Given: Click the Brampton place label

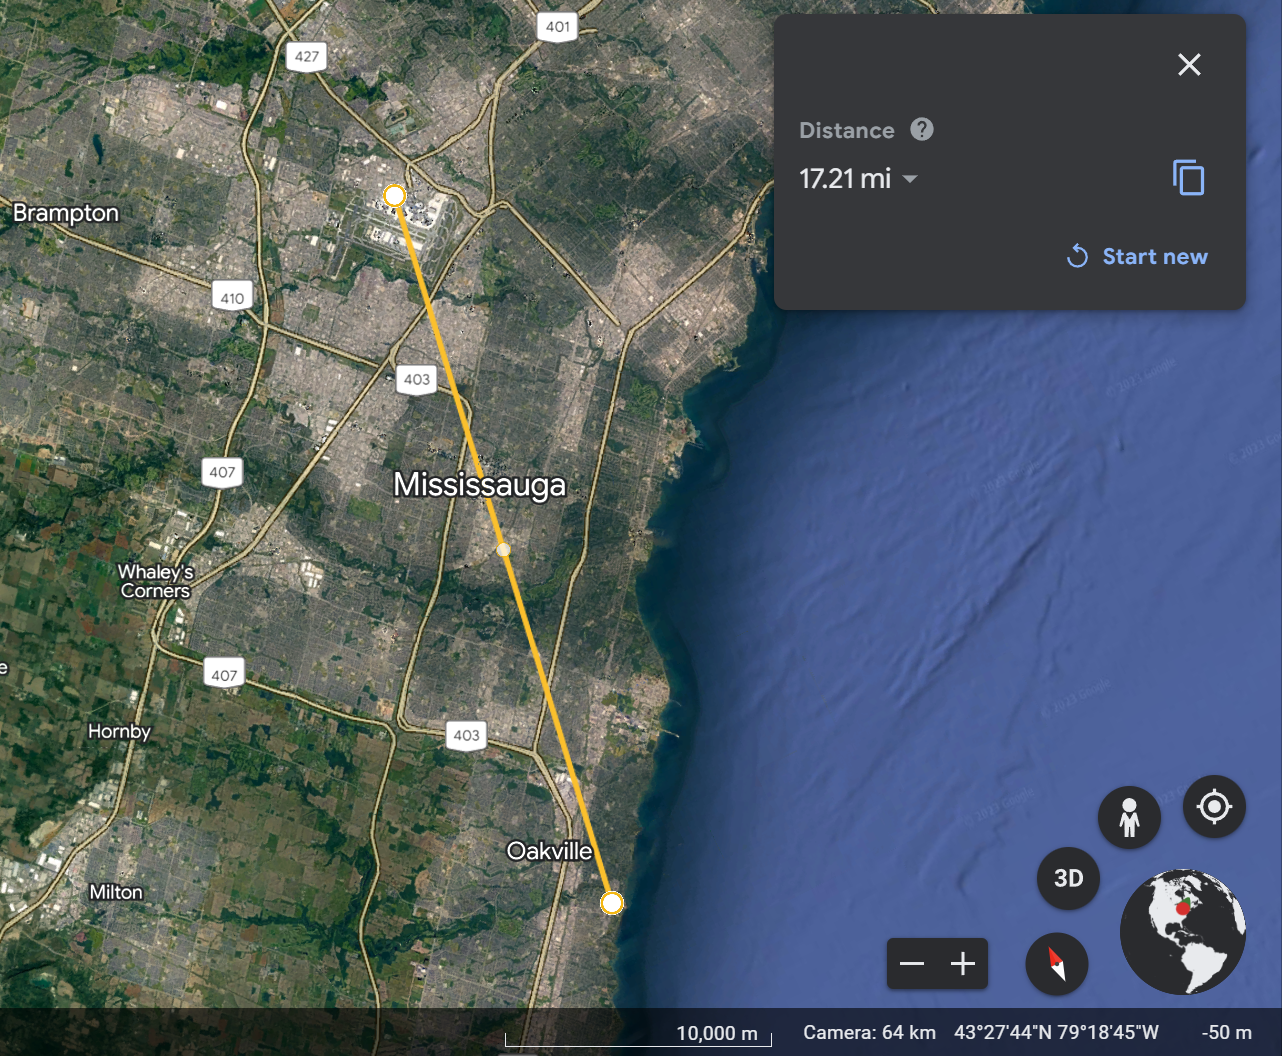Looking at the screenshot, I should tap(66, 213).
